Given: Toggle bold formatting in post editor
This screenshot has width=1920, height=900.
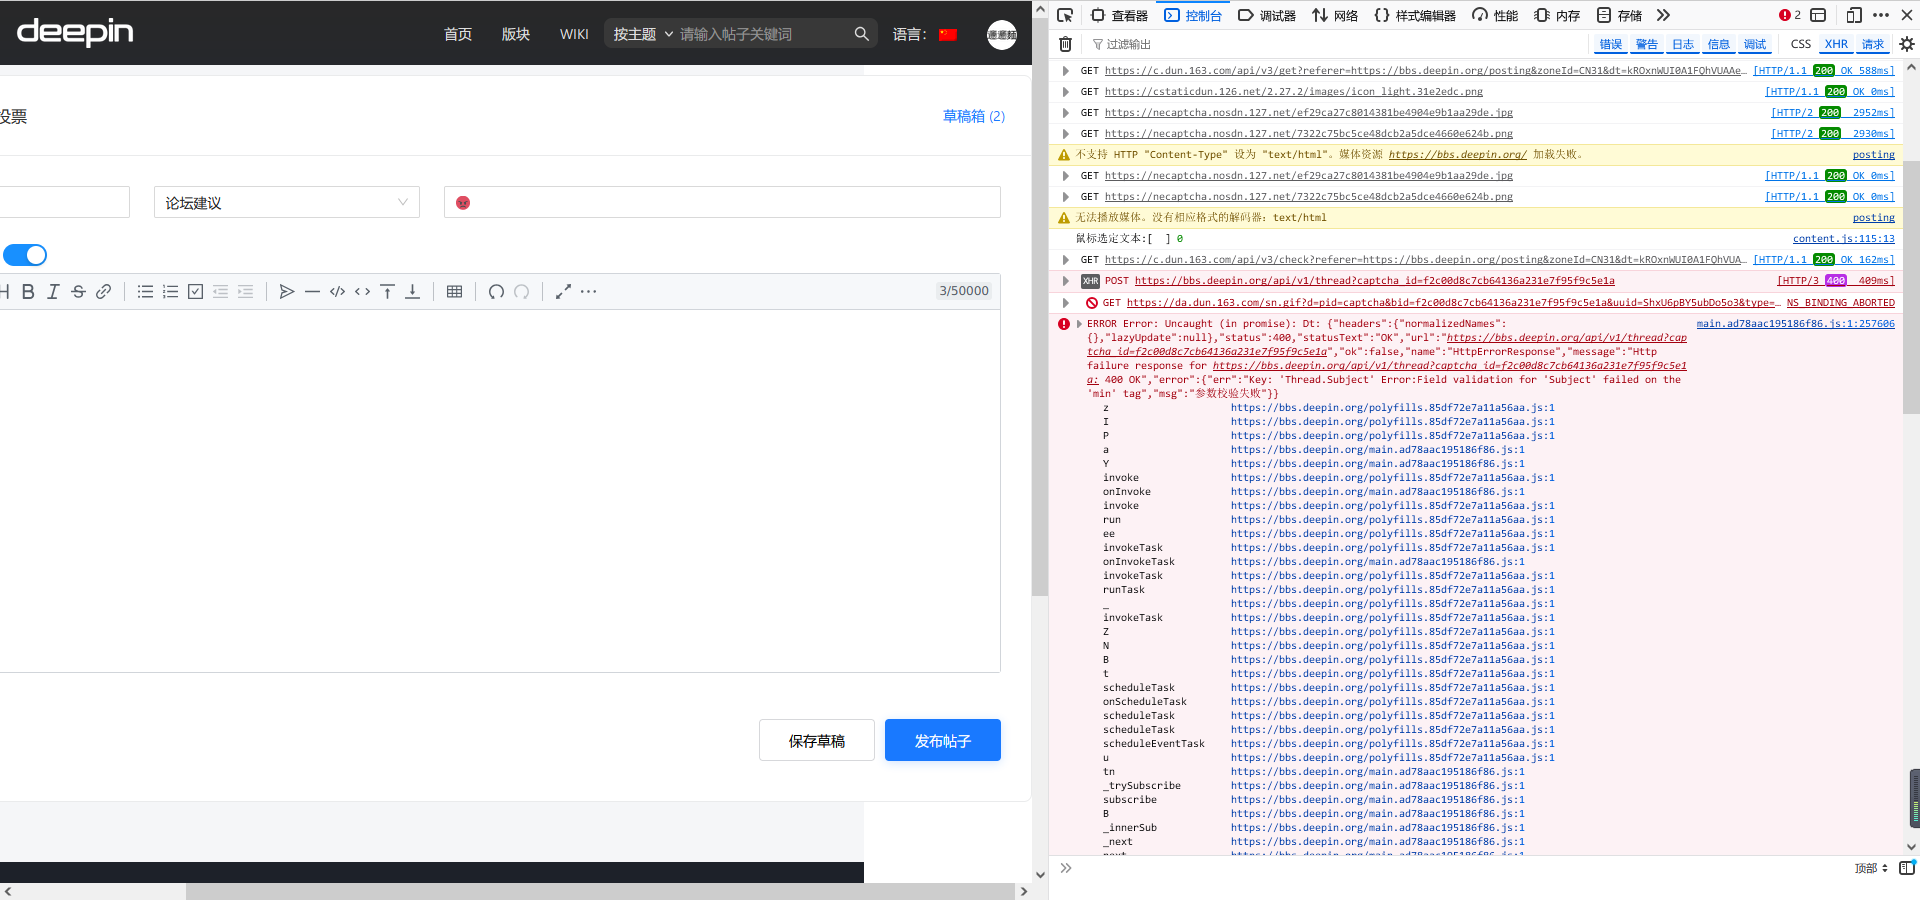Looking at the screenshot, I should pyautogui.click(x=28, y=292).
